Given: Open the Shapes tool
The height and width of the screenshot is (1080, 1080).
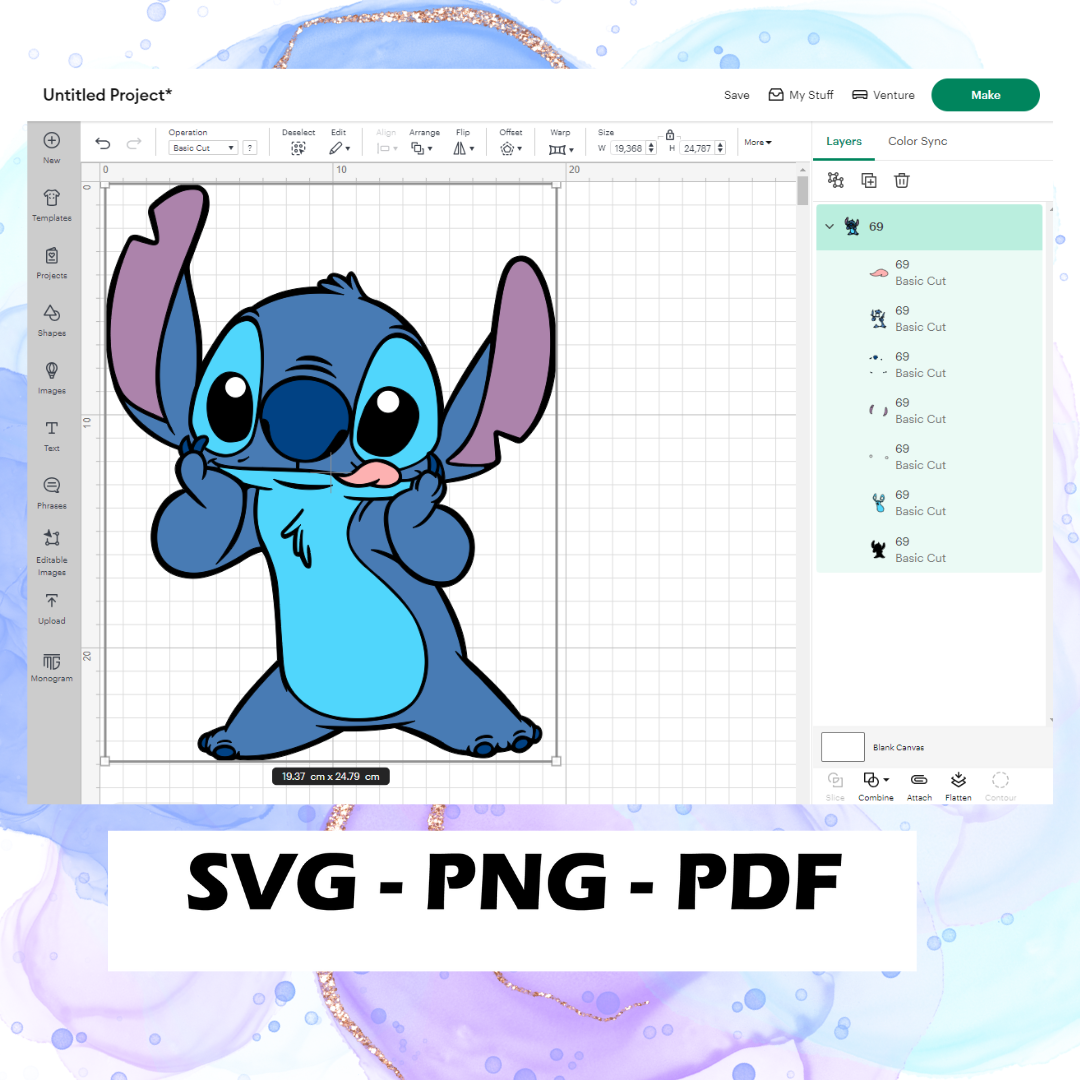Looking at the screenshot, I should [x=52, y=320].
